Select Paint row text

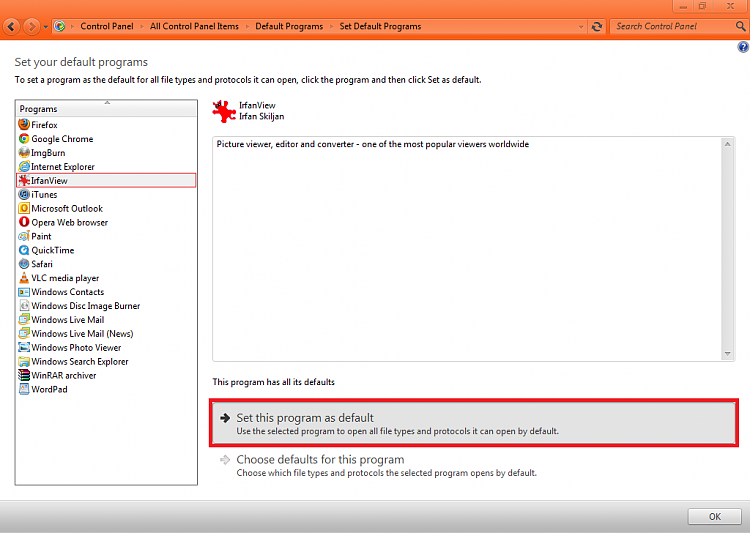tap(41, 236)
